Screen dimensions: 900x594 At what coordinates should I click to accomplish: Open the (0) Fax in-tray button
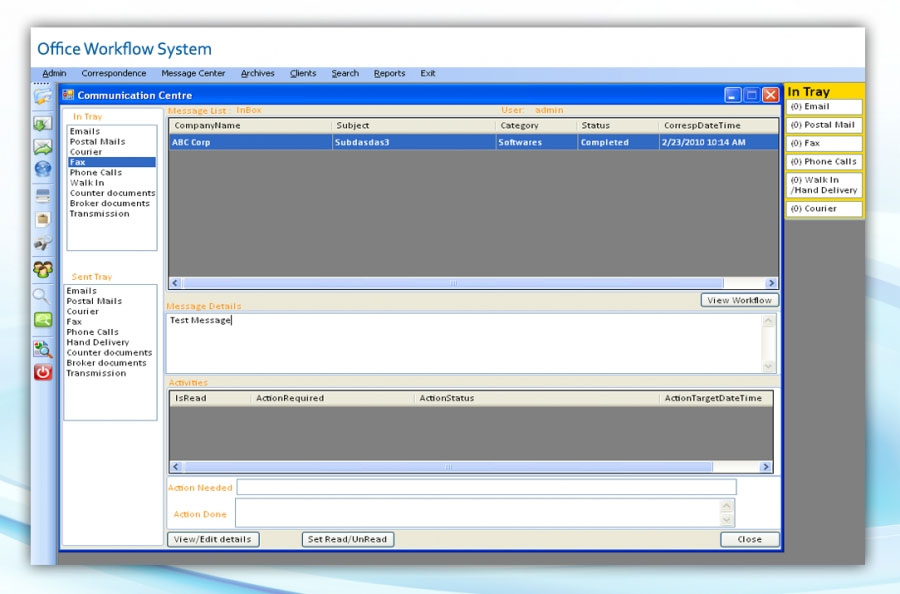(x=824, y=143)
